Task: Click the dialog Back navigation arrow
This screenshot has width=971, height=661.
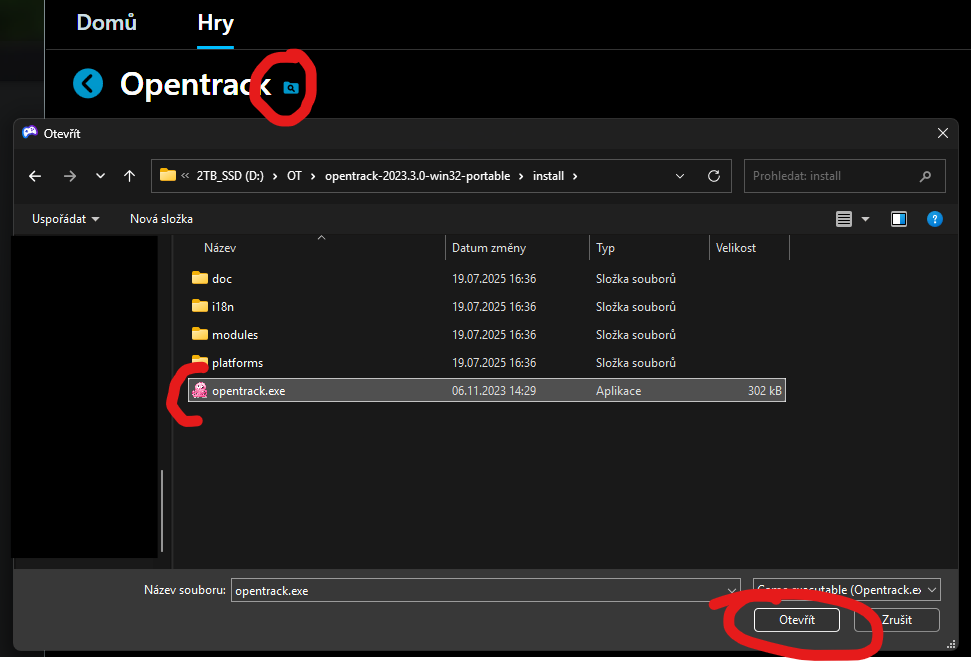Action: 35,176
